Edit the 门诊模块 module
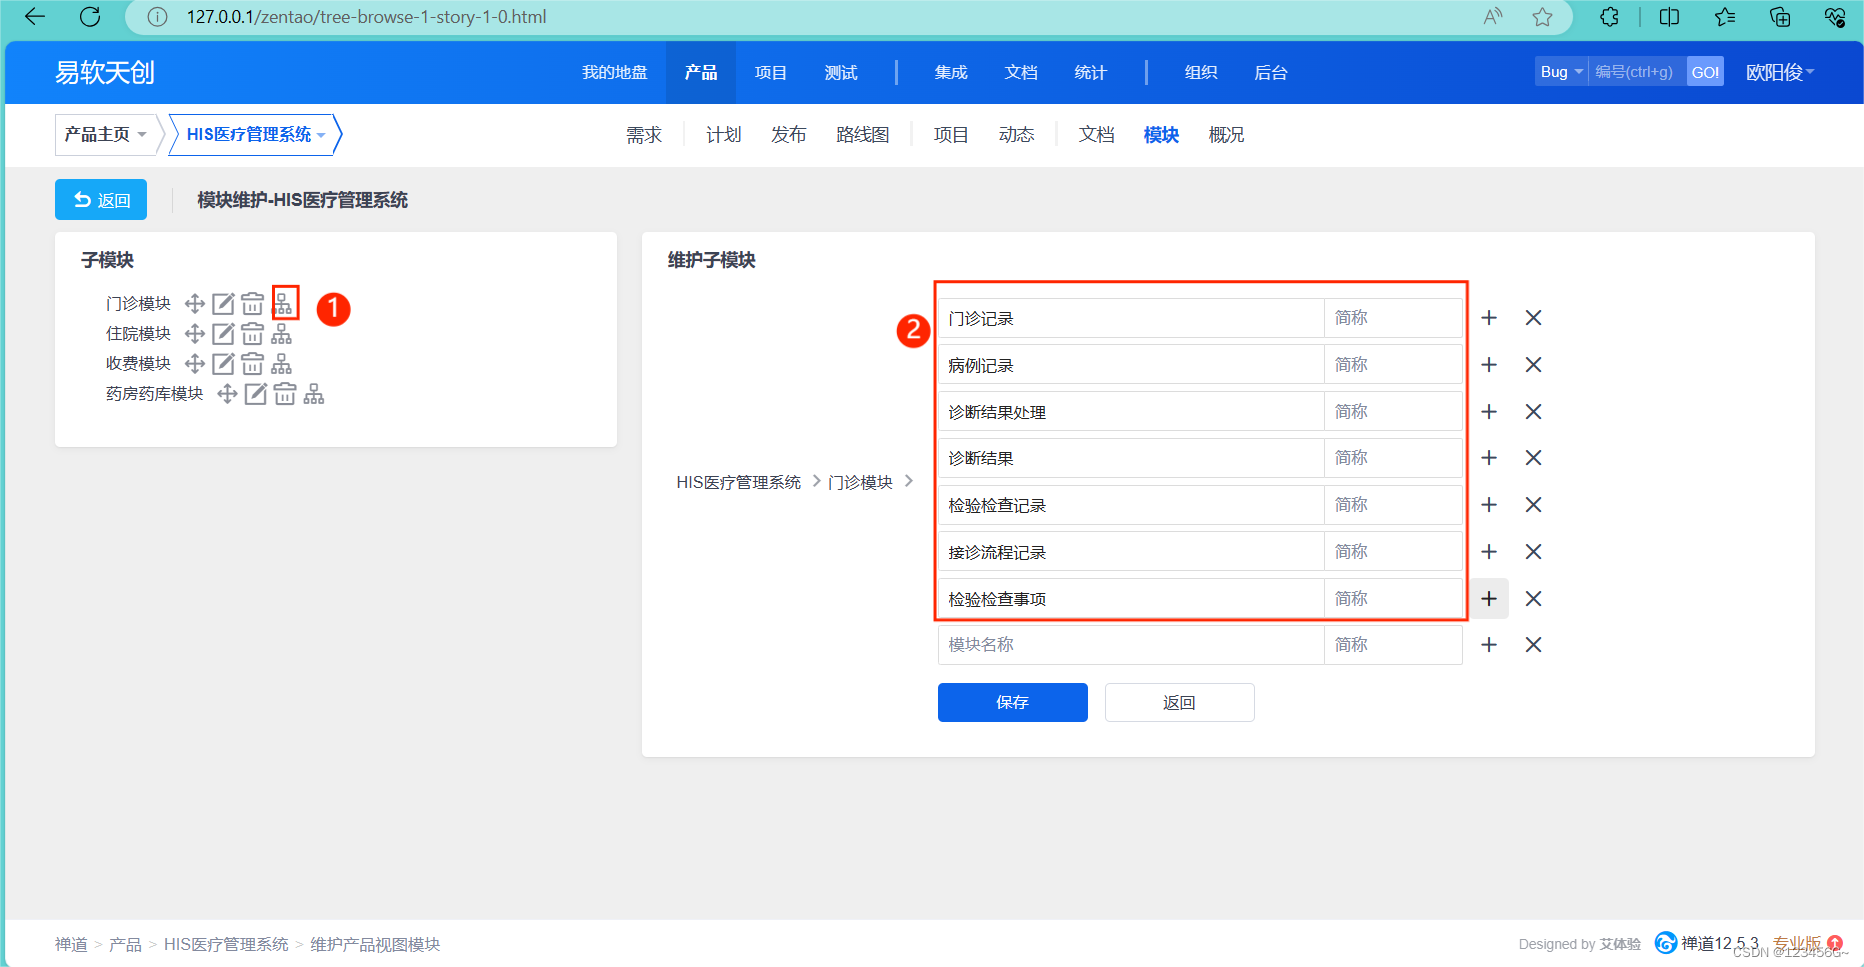1864x967 pixels. [x=223, y=304]
